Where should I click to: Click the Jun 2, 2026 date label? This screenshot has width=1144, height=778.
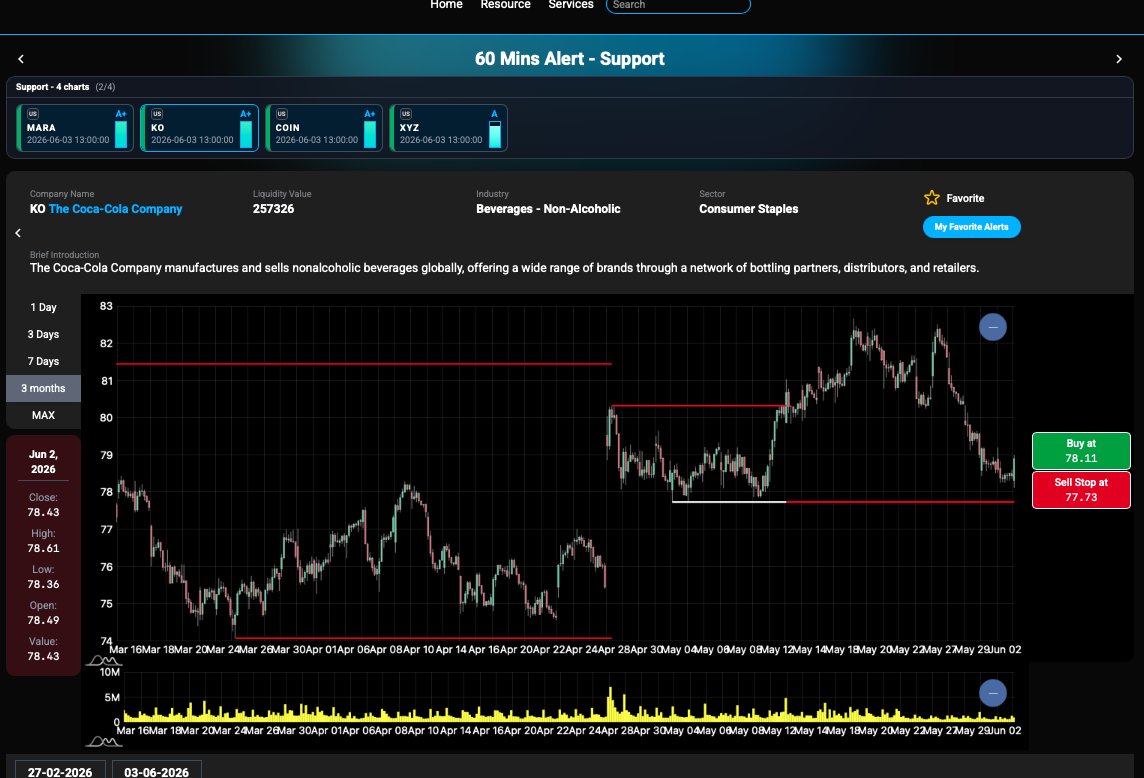tap(43, 462)
